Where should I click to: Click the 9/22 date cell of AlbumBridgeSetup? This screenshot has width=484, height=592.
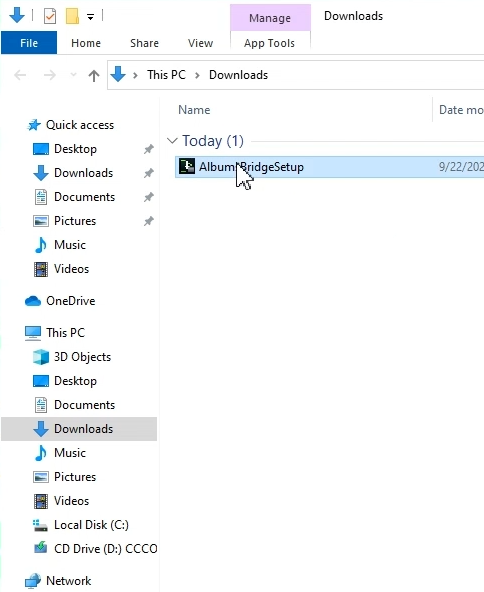[x=461, y=167]
